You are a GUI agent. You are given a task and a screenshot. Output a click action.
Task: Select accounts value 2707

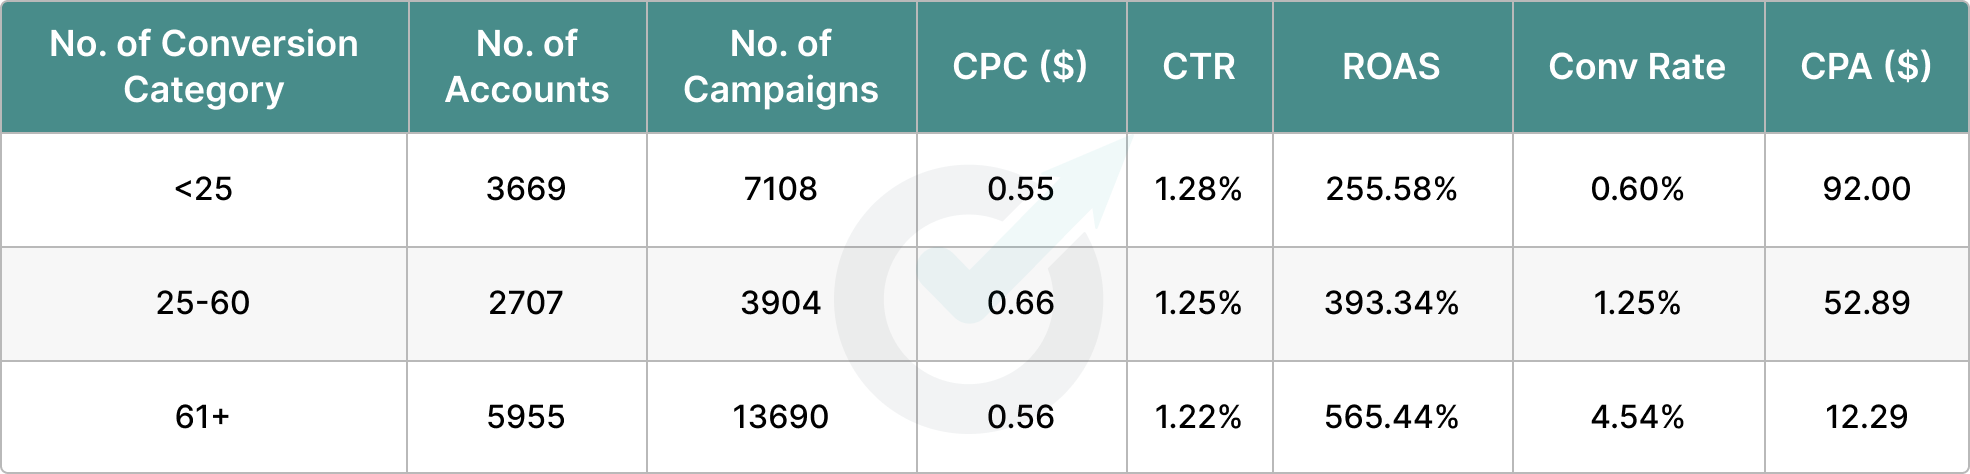pyautogui.click(x=526, y=303)
